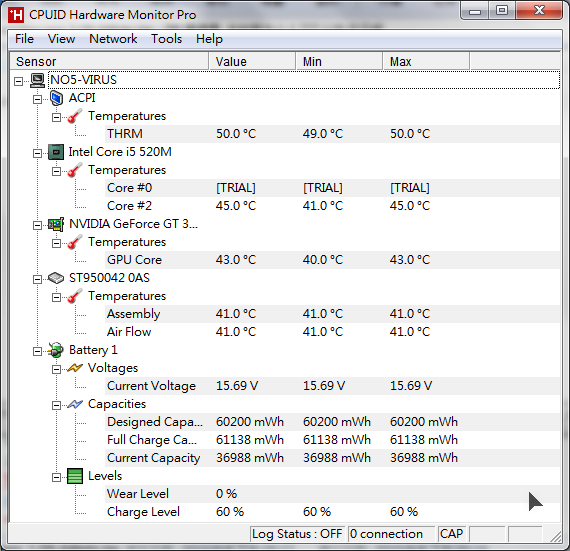Screen dimensions: 570x551
Task: Collapse the Levels group
Action: click(56, 477)
